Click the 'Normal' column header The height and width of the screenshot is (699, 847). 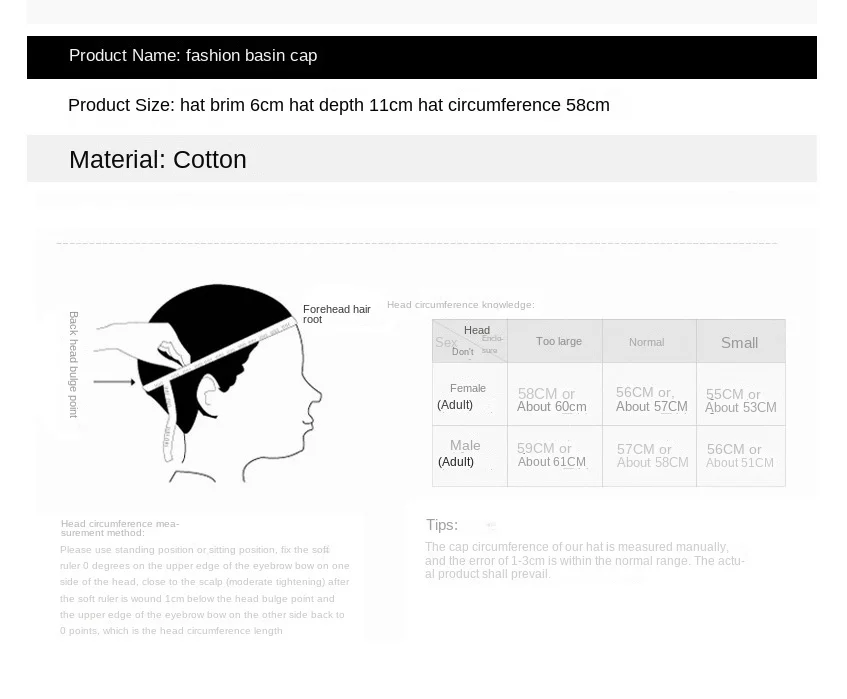[x=647, y=342]
